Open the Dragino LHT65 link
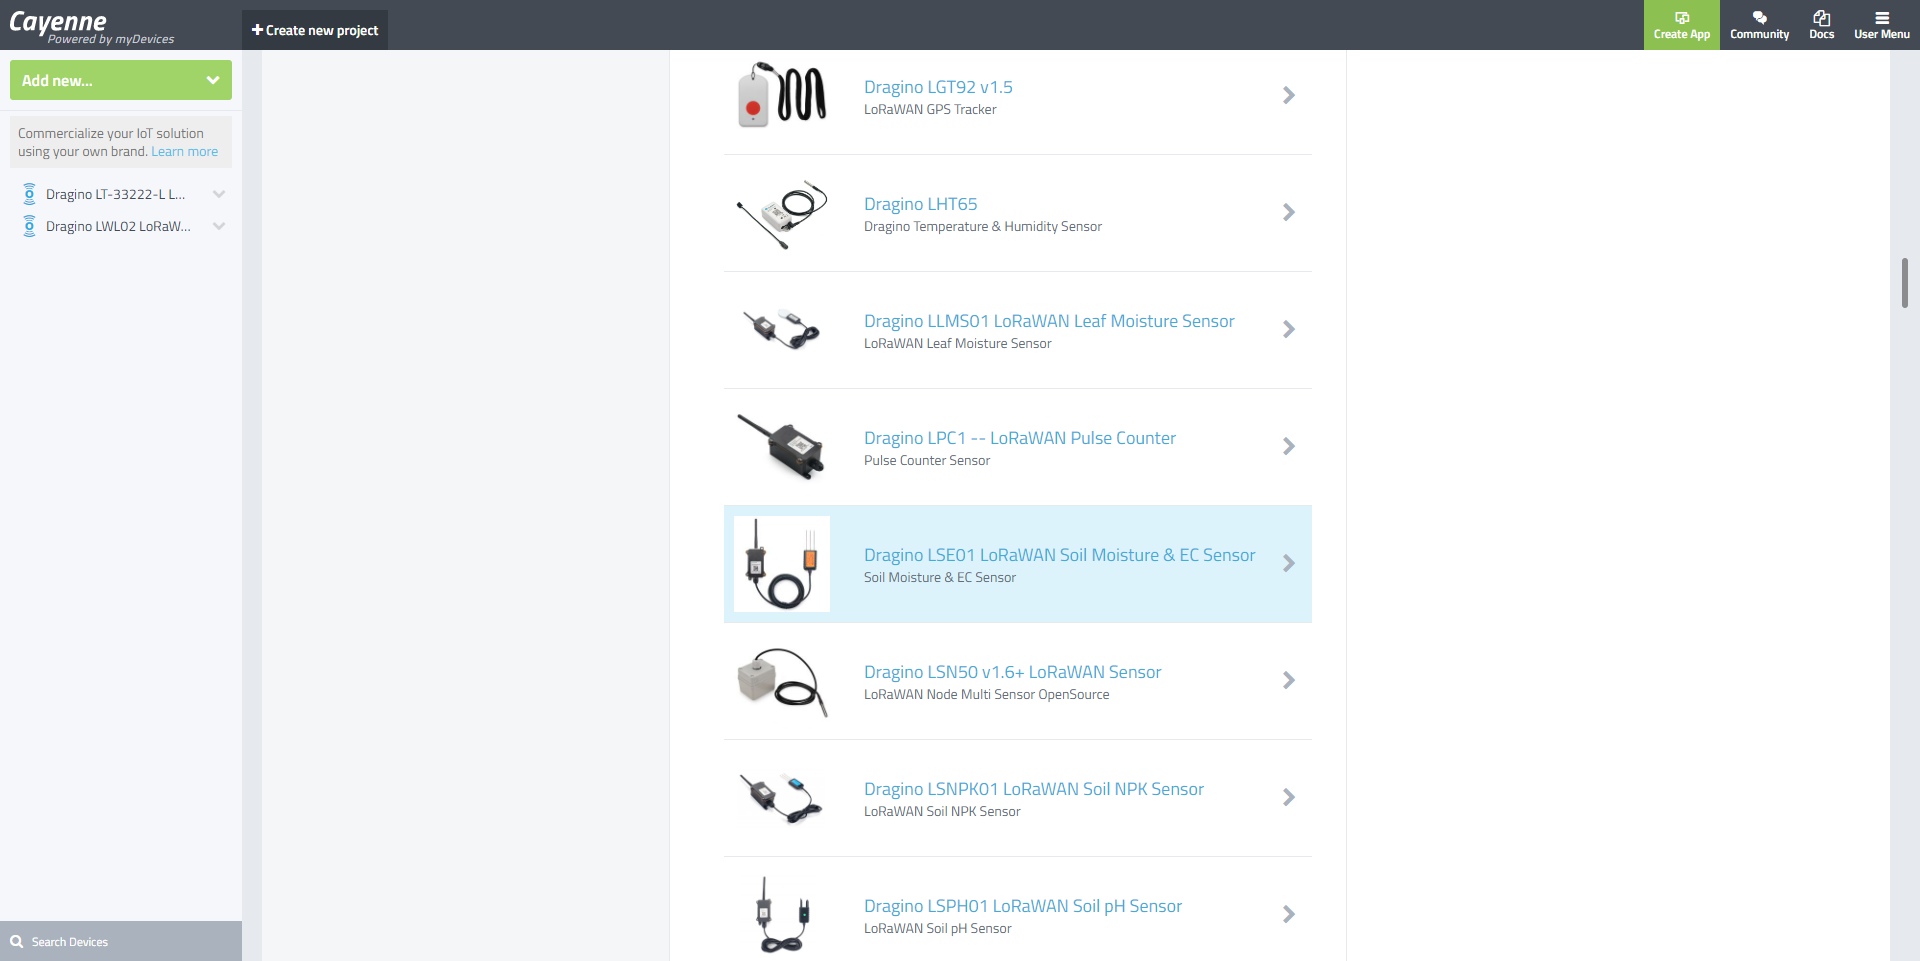 coord(920,204)
